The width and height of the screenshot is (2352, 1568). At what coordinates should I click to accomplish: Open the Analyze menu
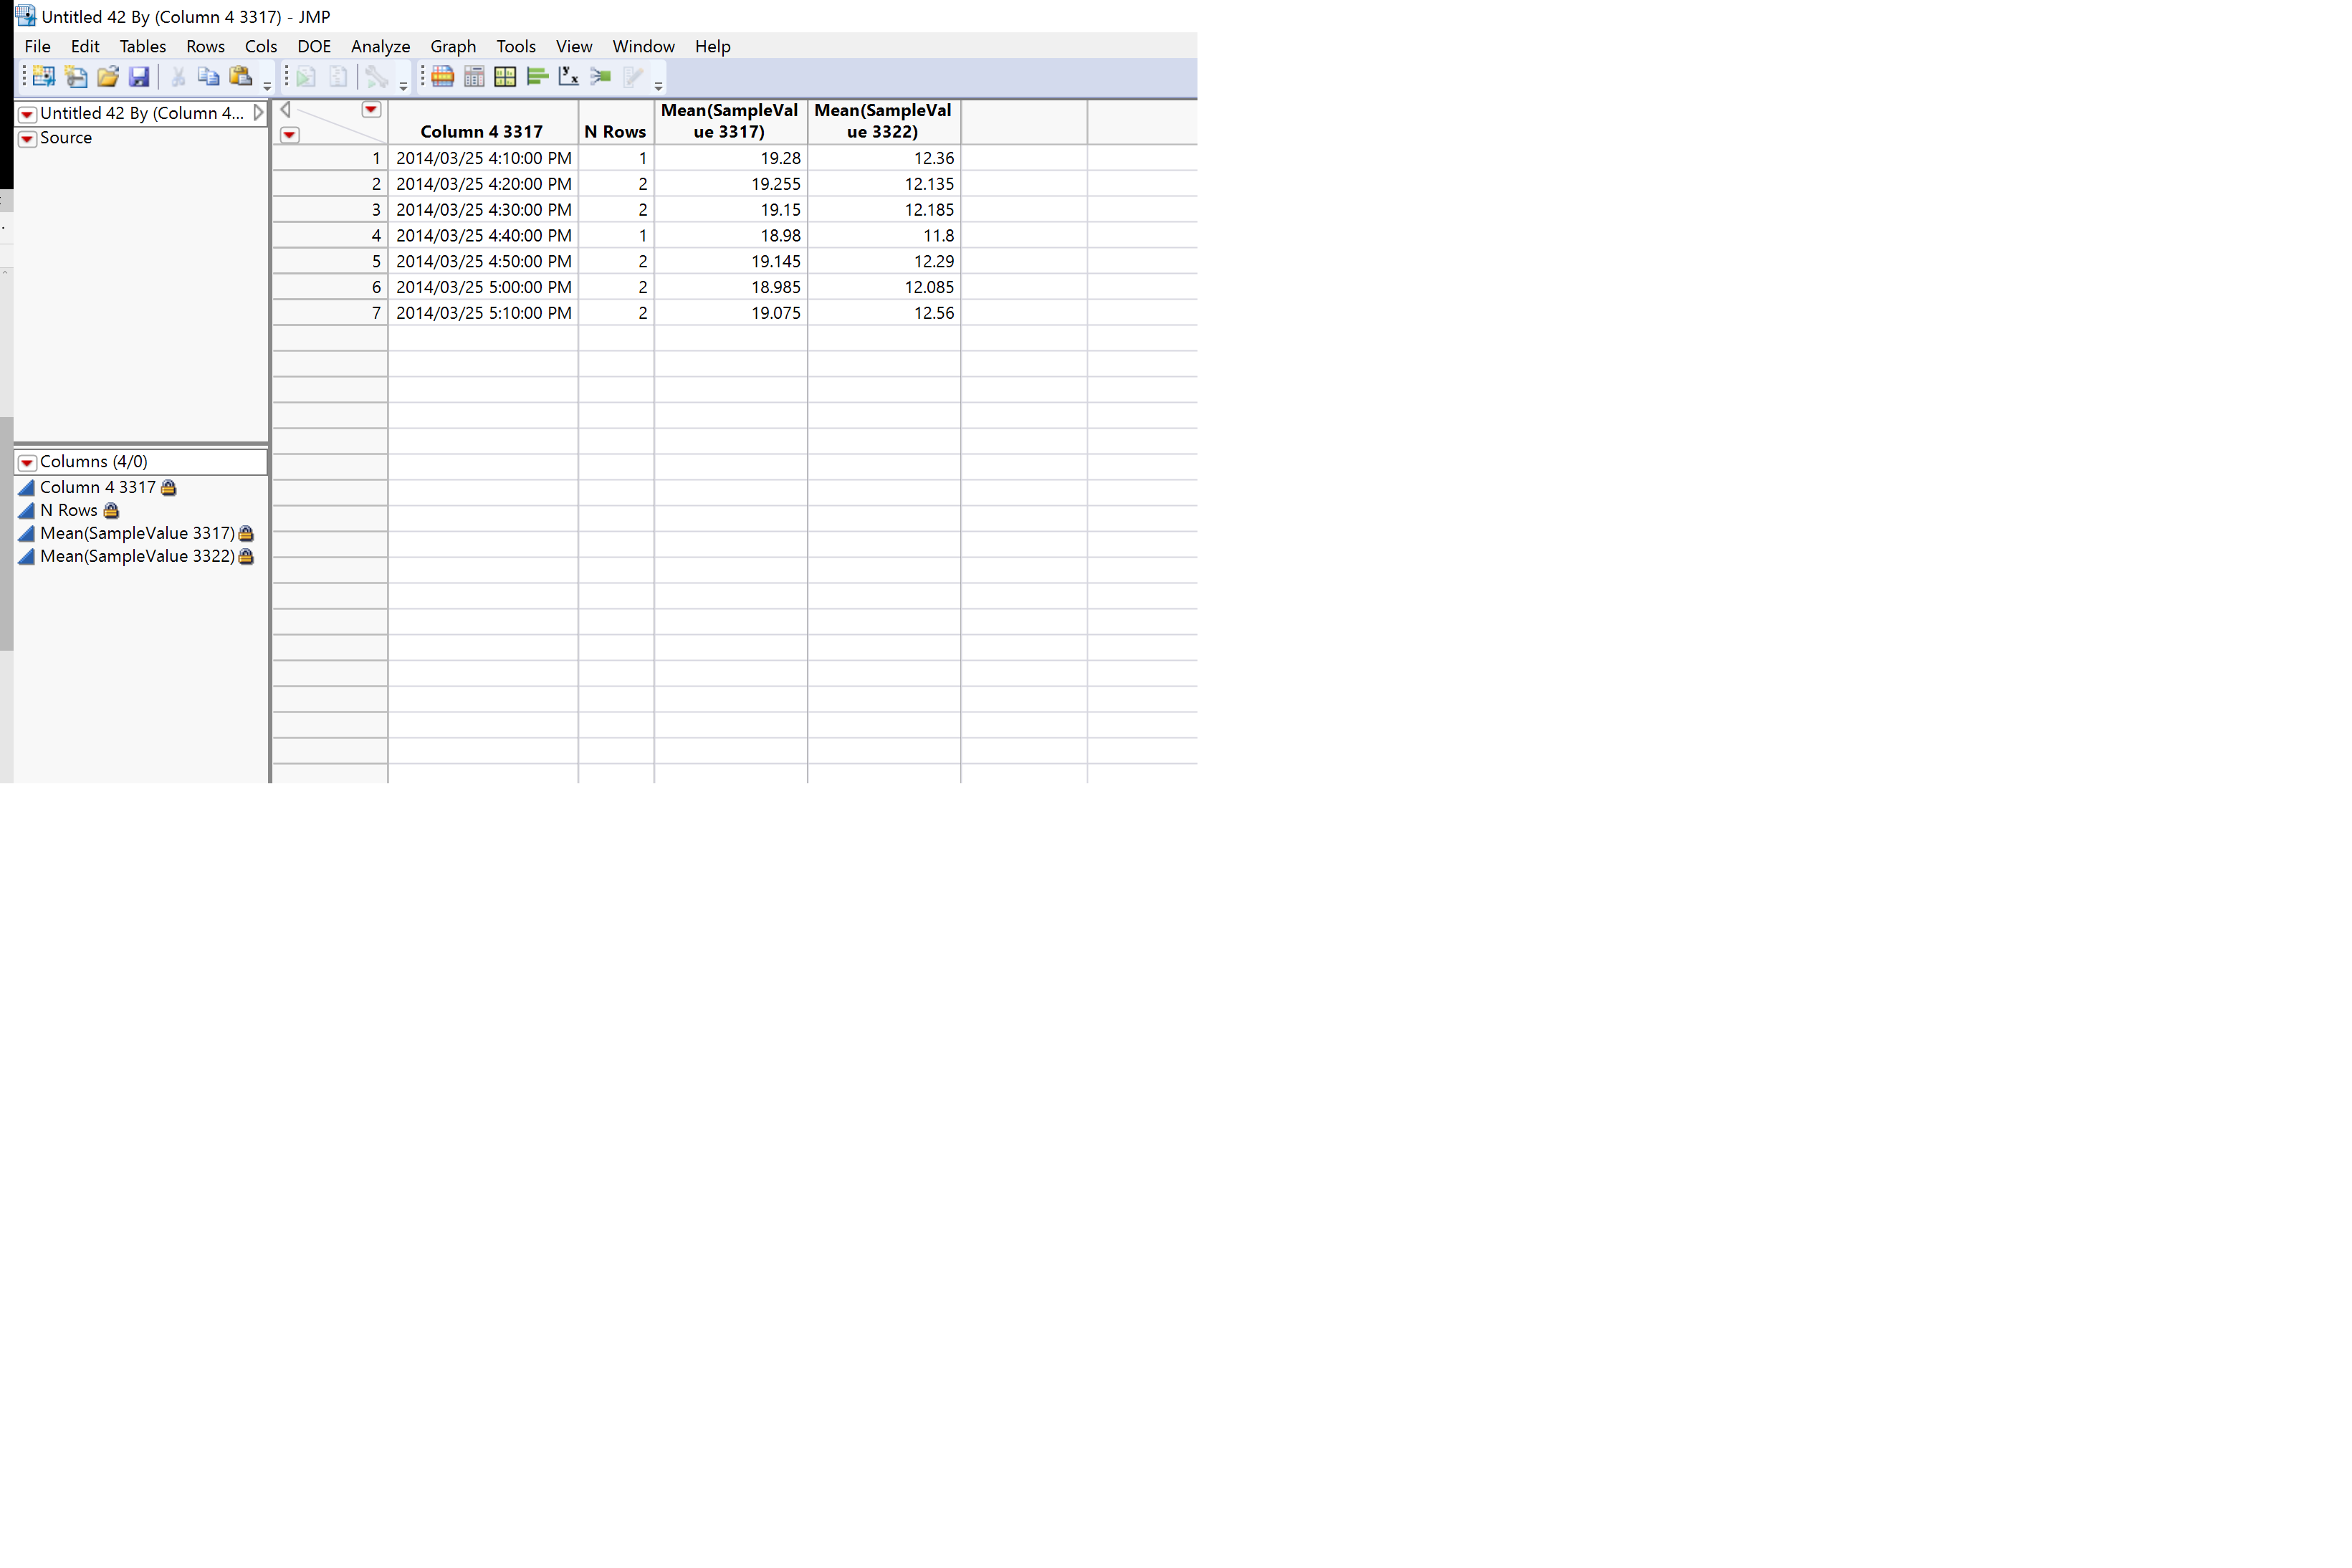point(380,46)
